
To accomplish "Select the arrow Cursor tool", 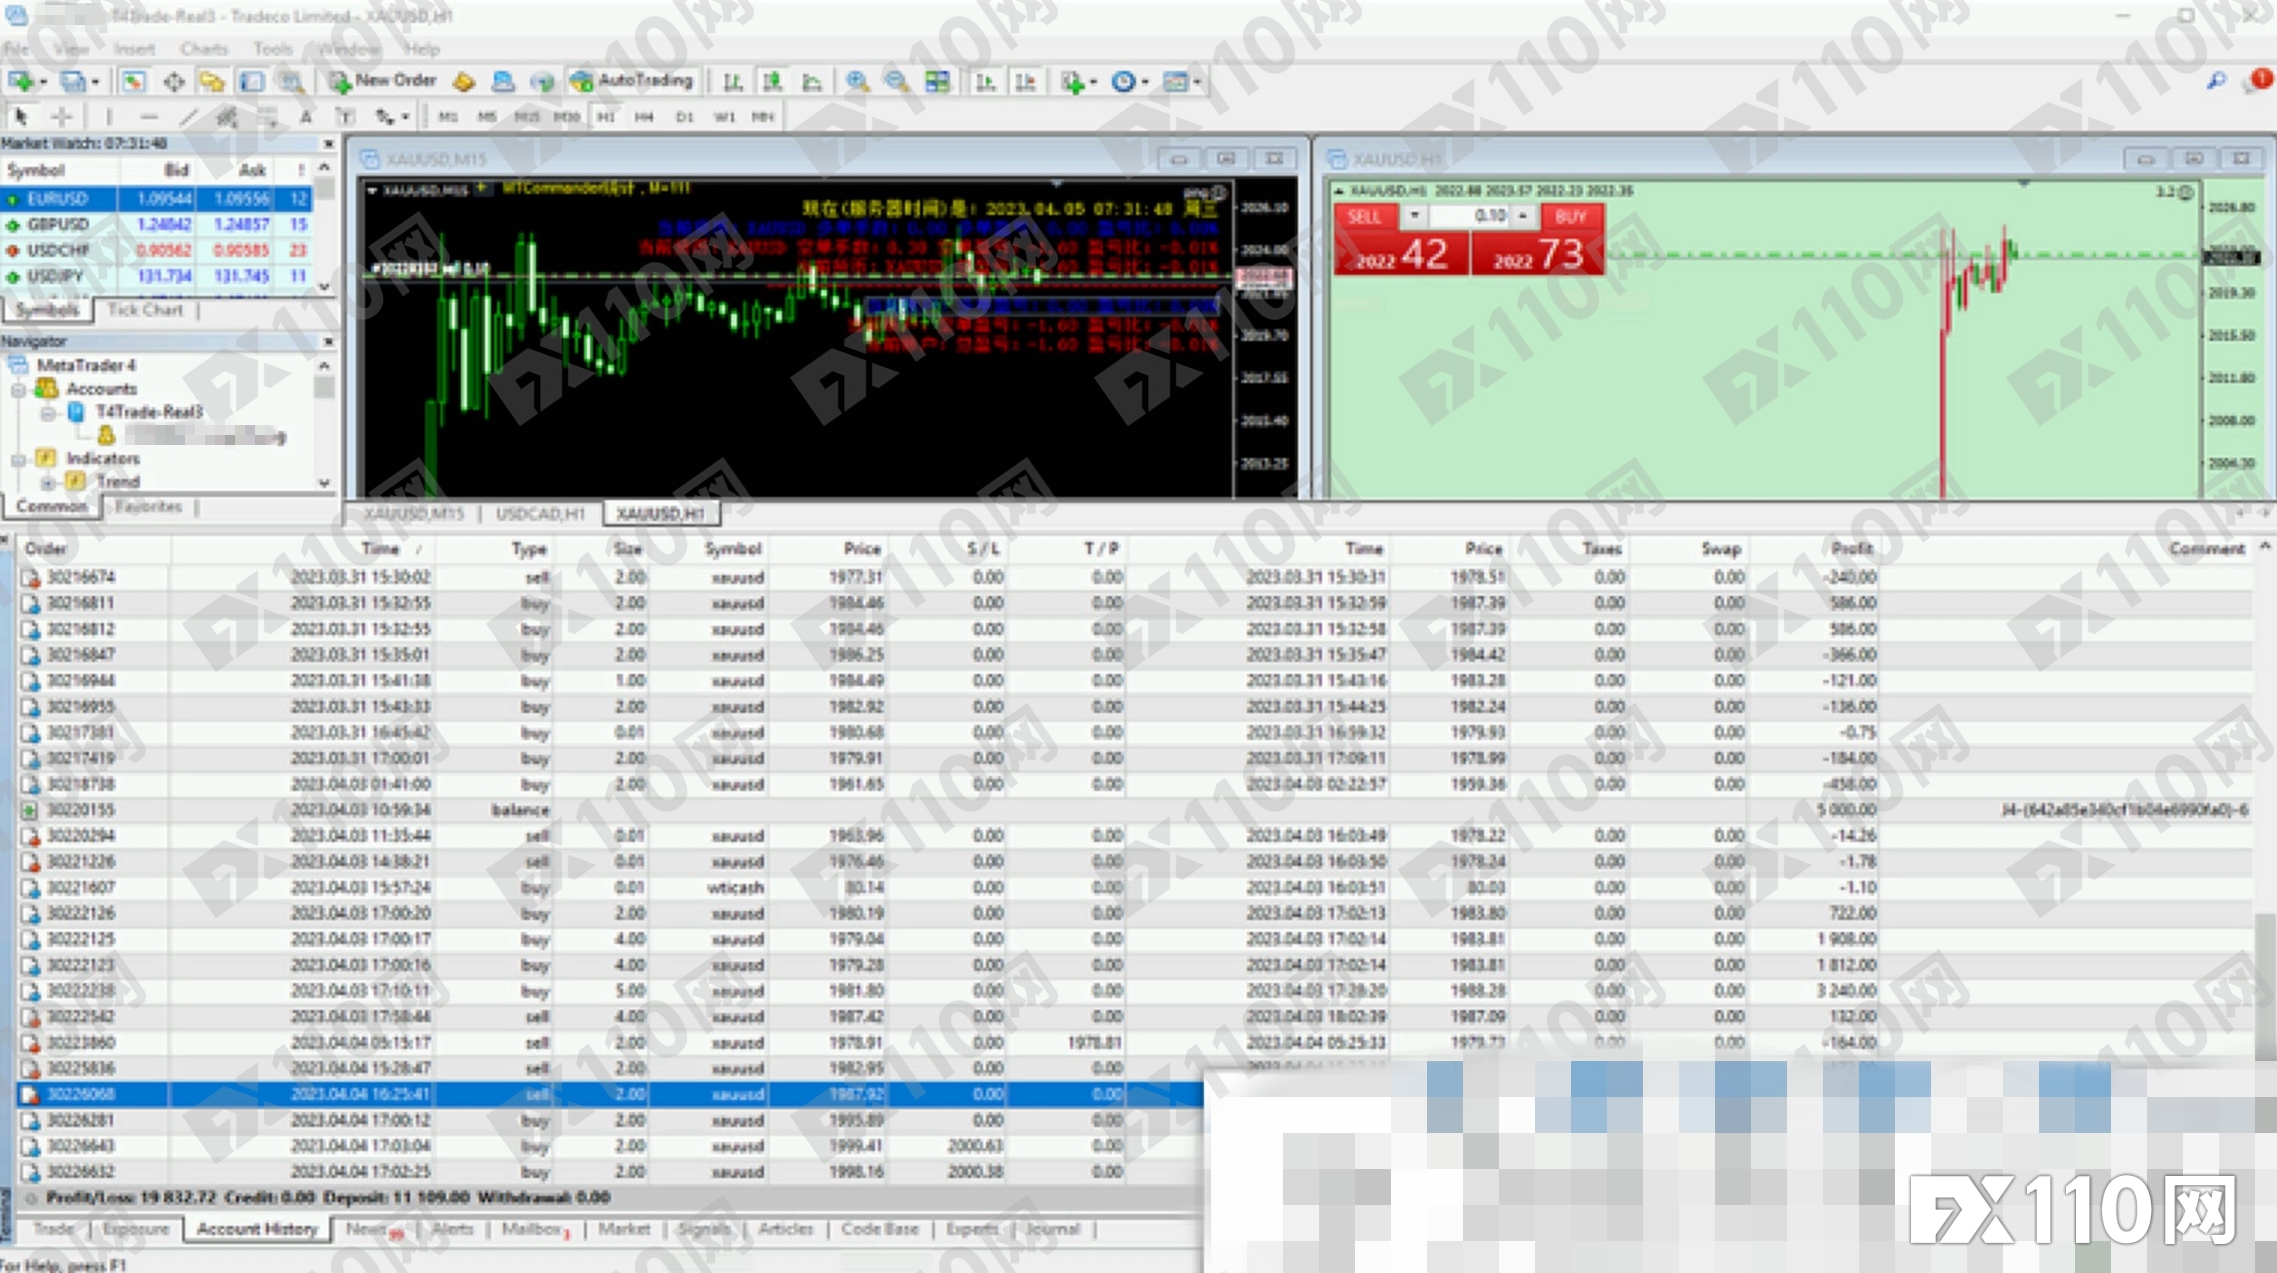I will [x=20, y=116].
